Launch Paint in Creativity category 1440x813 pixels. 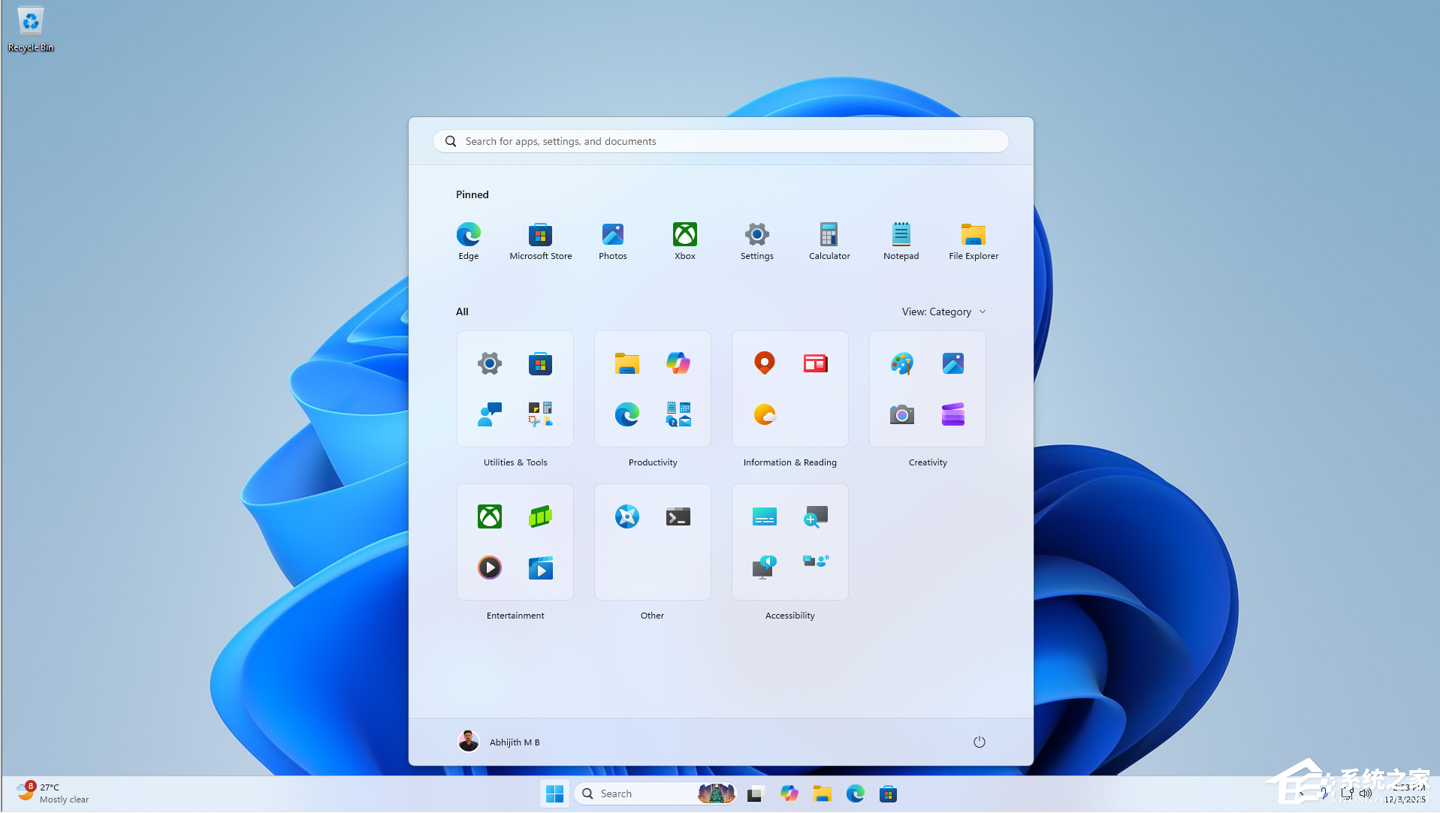902,363
